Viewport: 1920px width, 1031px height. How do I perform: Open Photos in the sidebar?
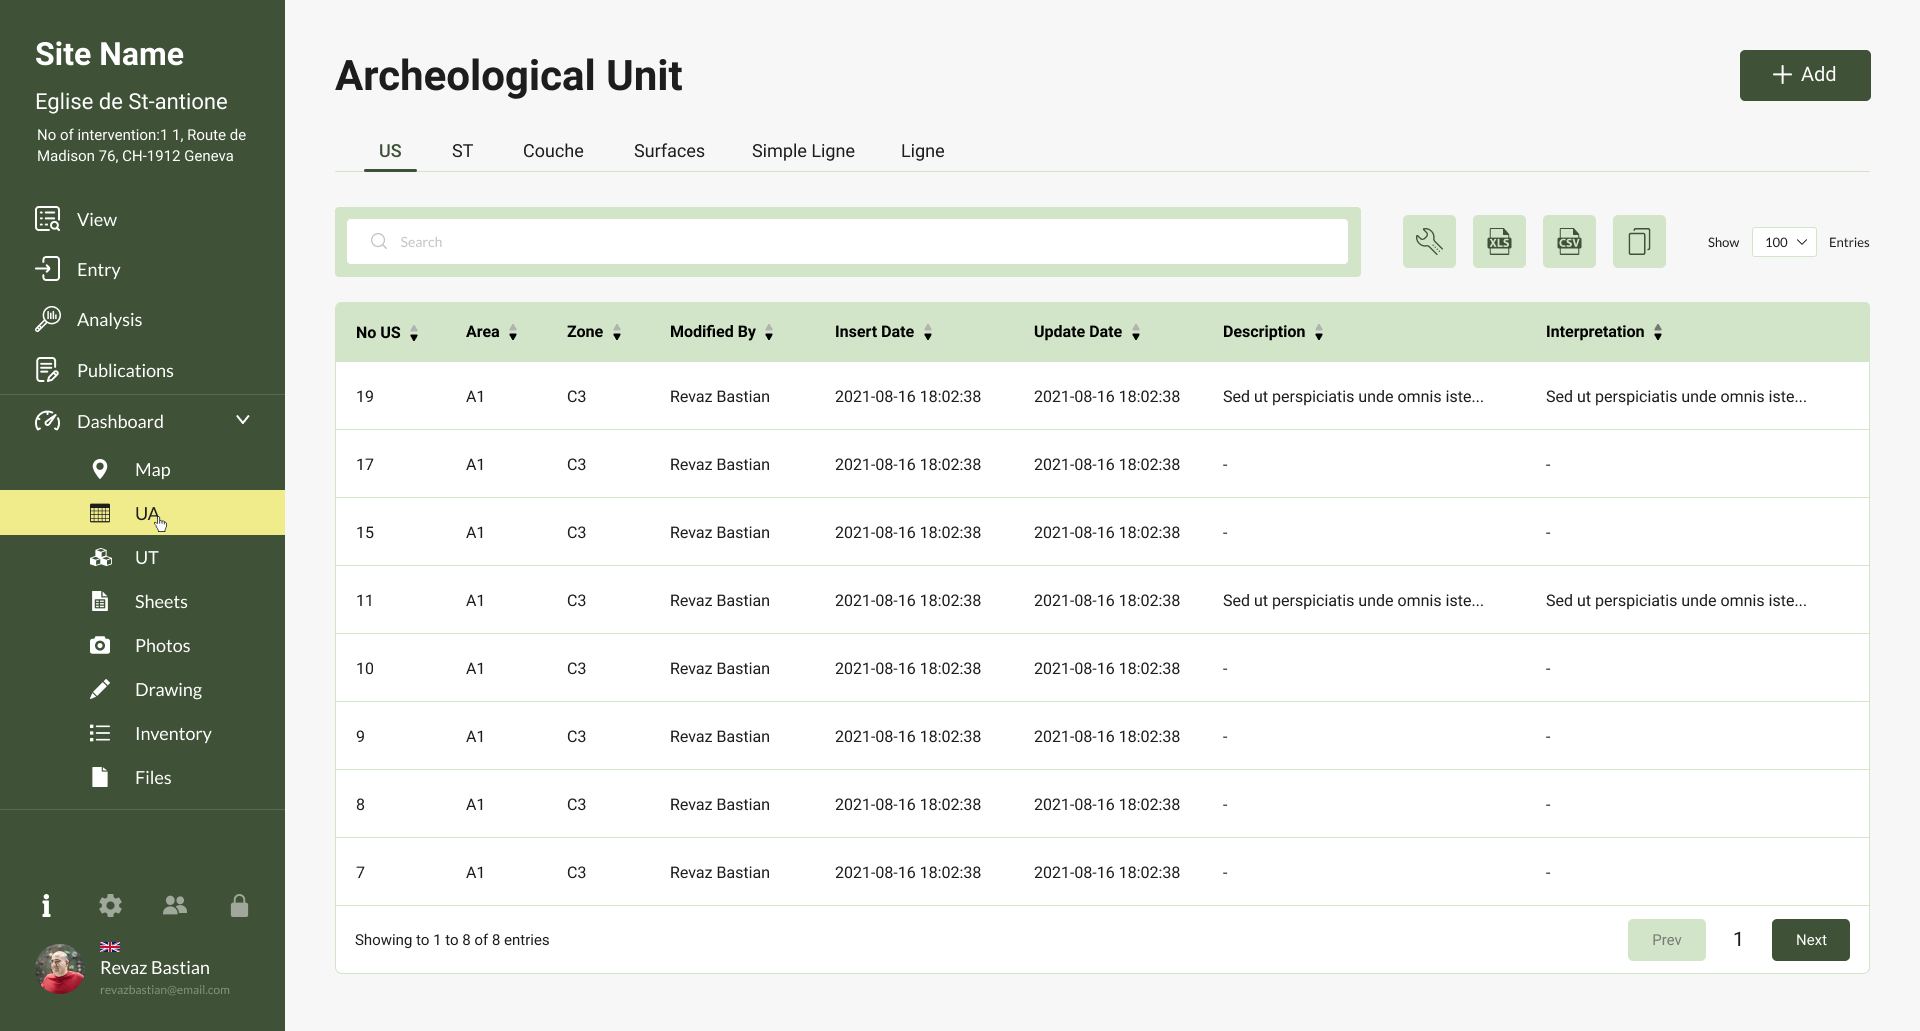pyautogui.click(x=162, y=646)
